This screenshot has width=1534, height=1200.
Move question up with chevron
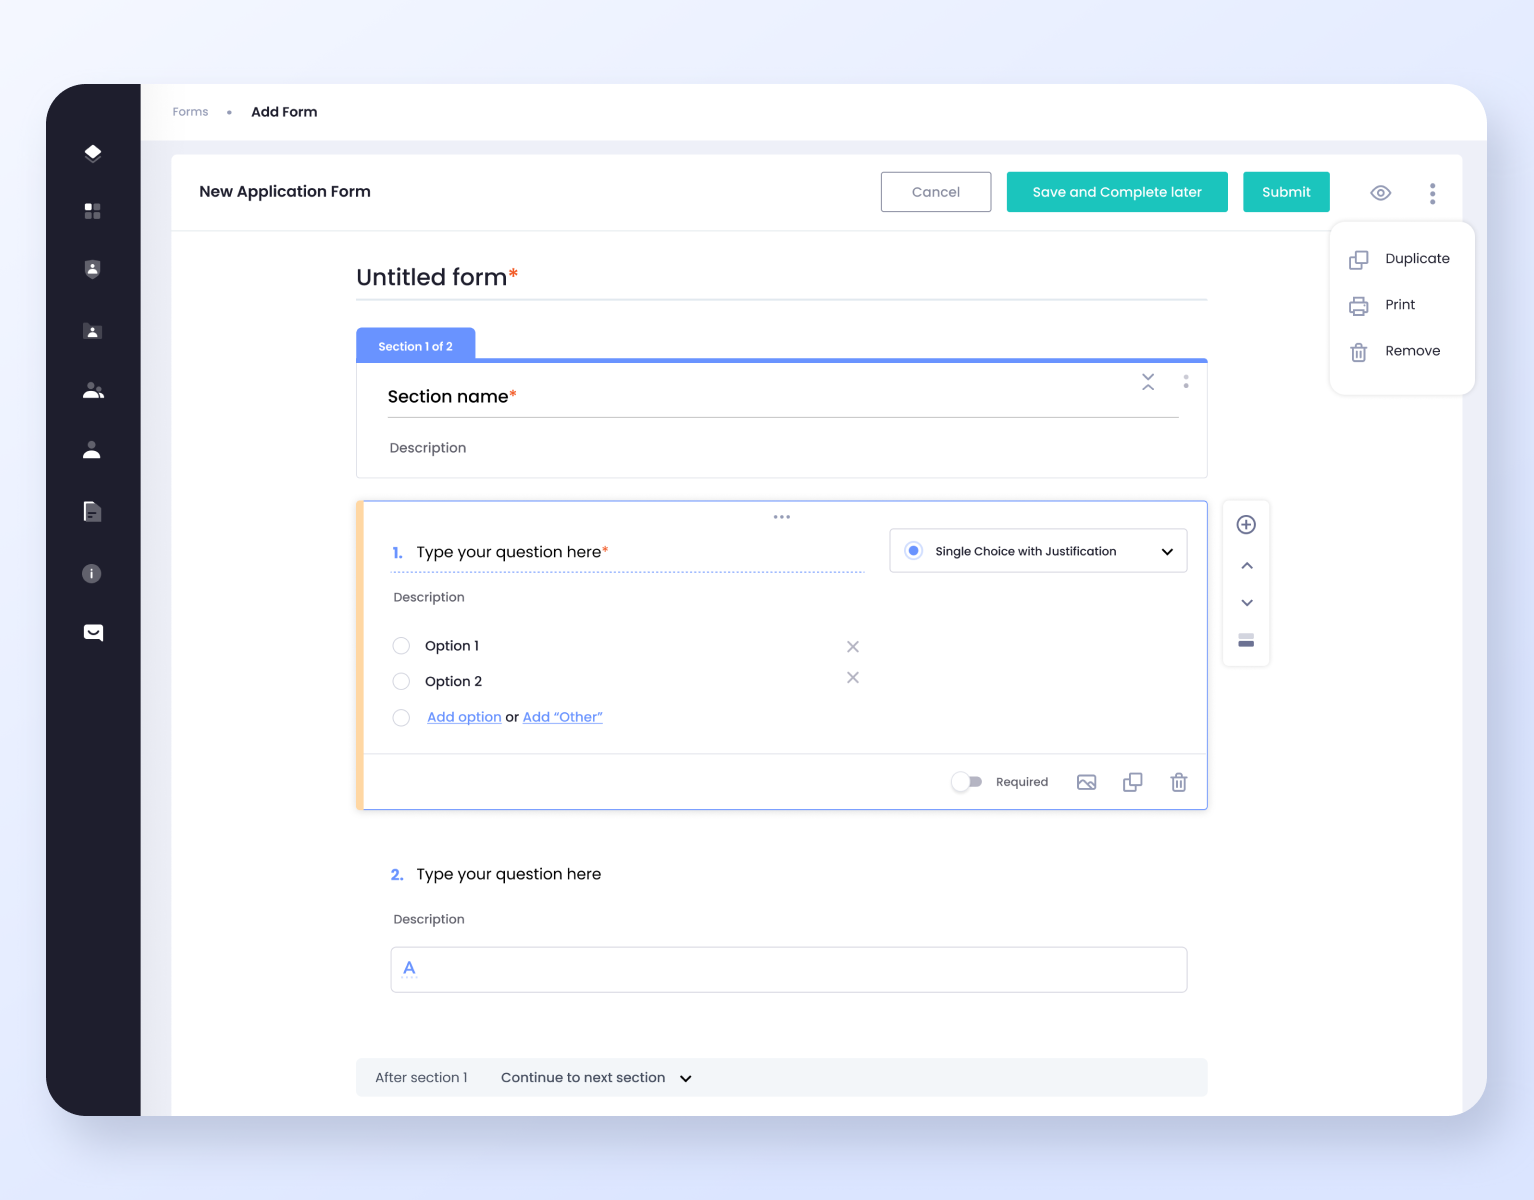pos(1247,566)
